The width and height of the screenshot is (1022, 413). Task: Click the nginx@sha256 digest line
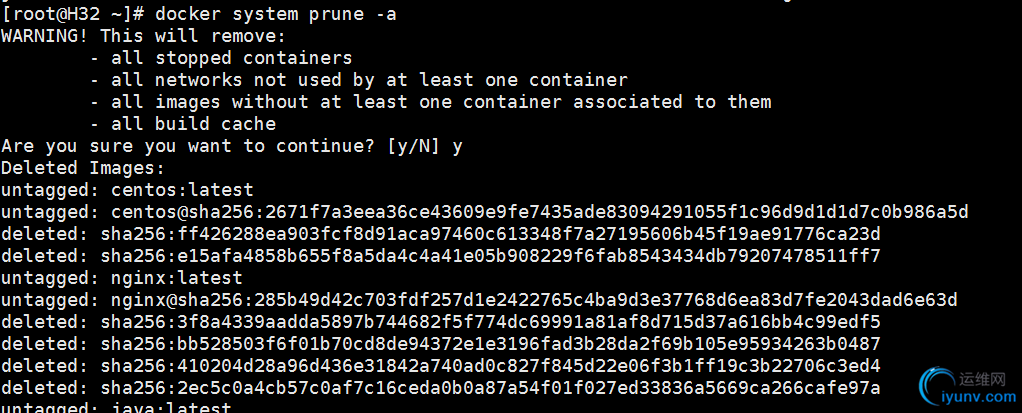point(479,300)
